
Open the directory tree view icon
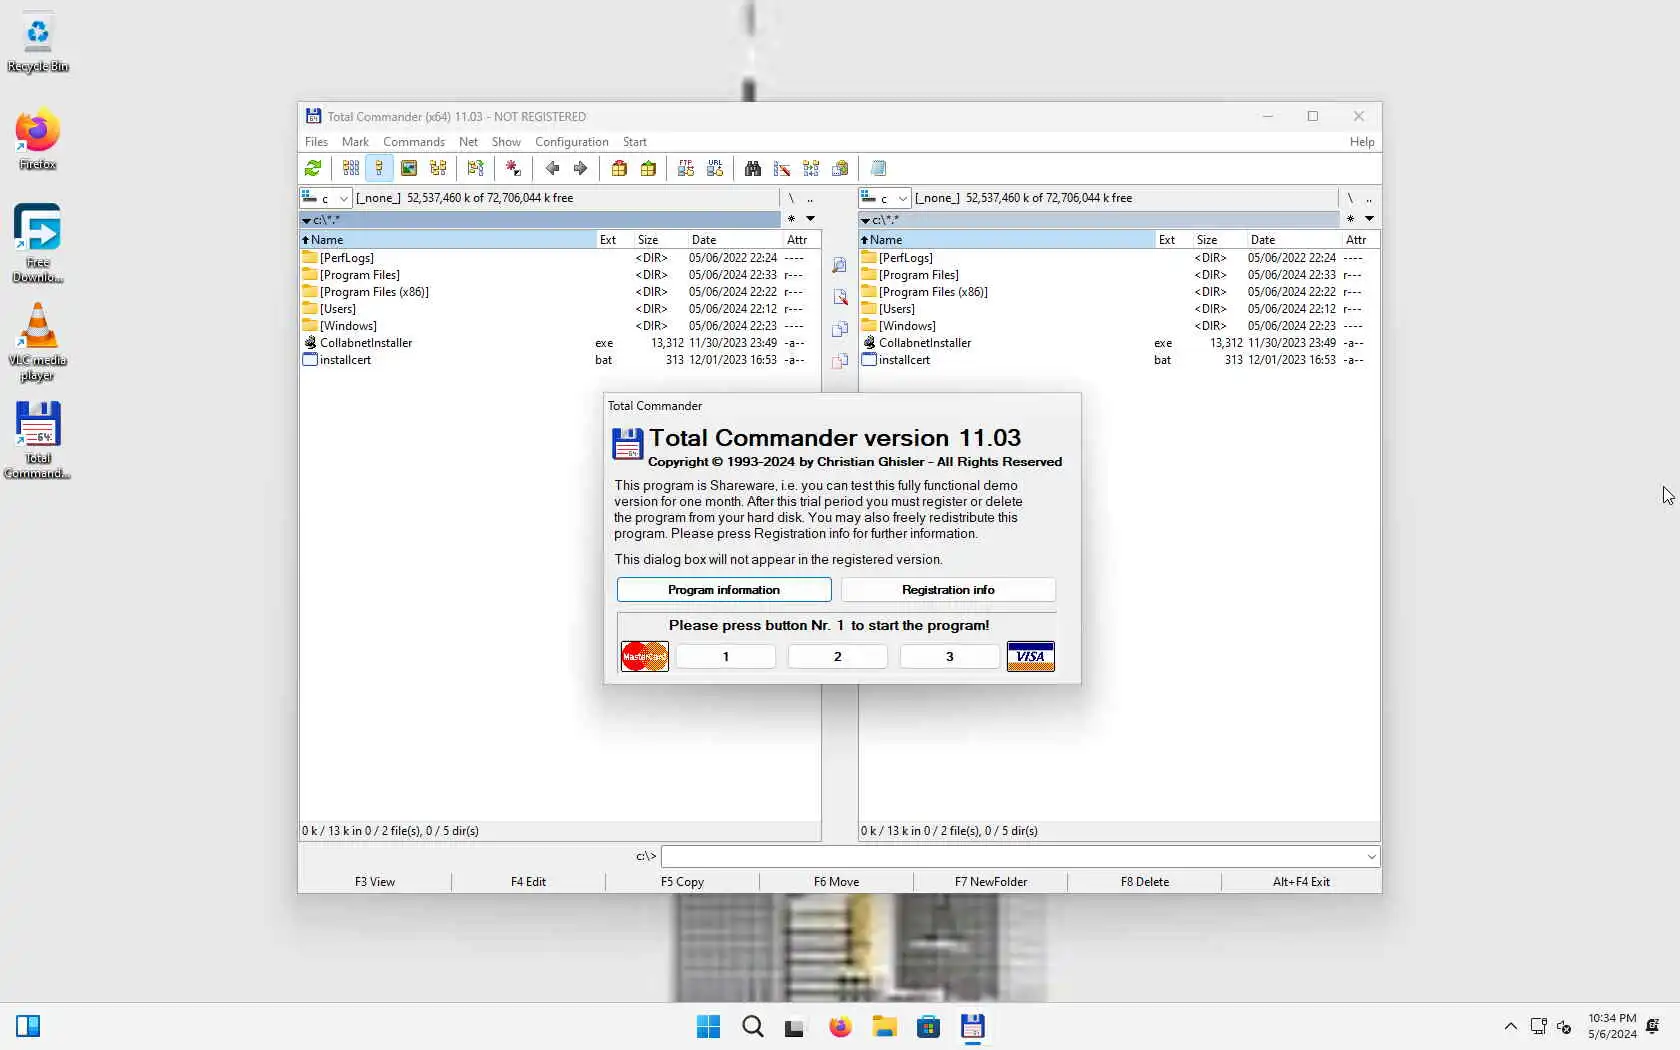point(438,168)
